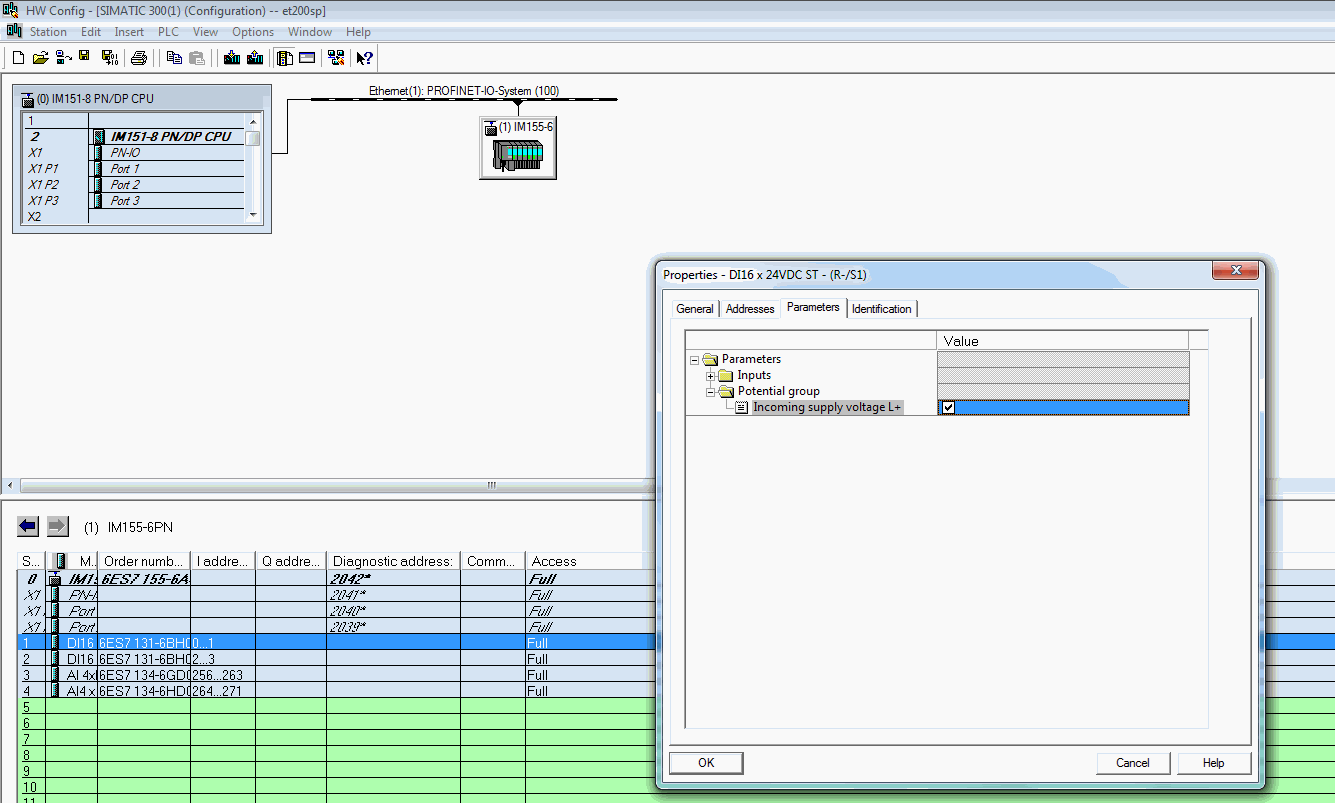
Task: Click the rack list scroll-up arrow
Action: (253, 120)
